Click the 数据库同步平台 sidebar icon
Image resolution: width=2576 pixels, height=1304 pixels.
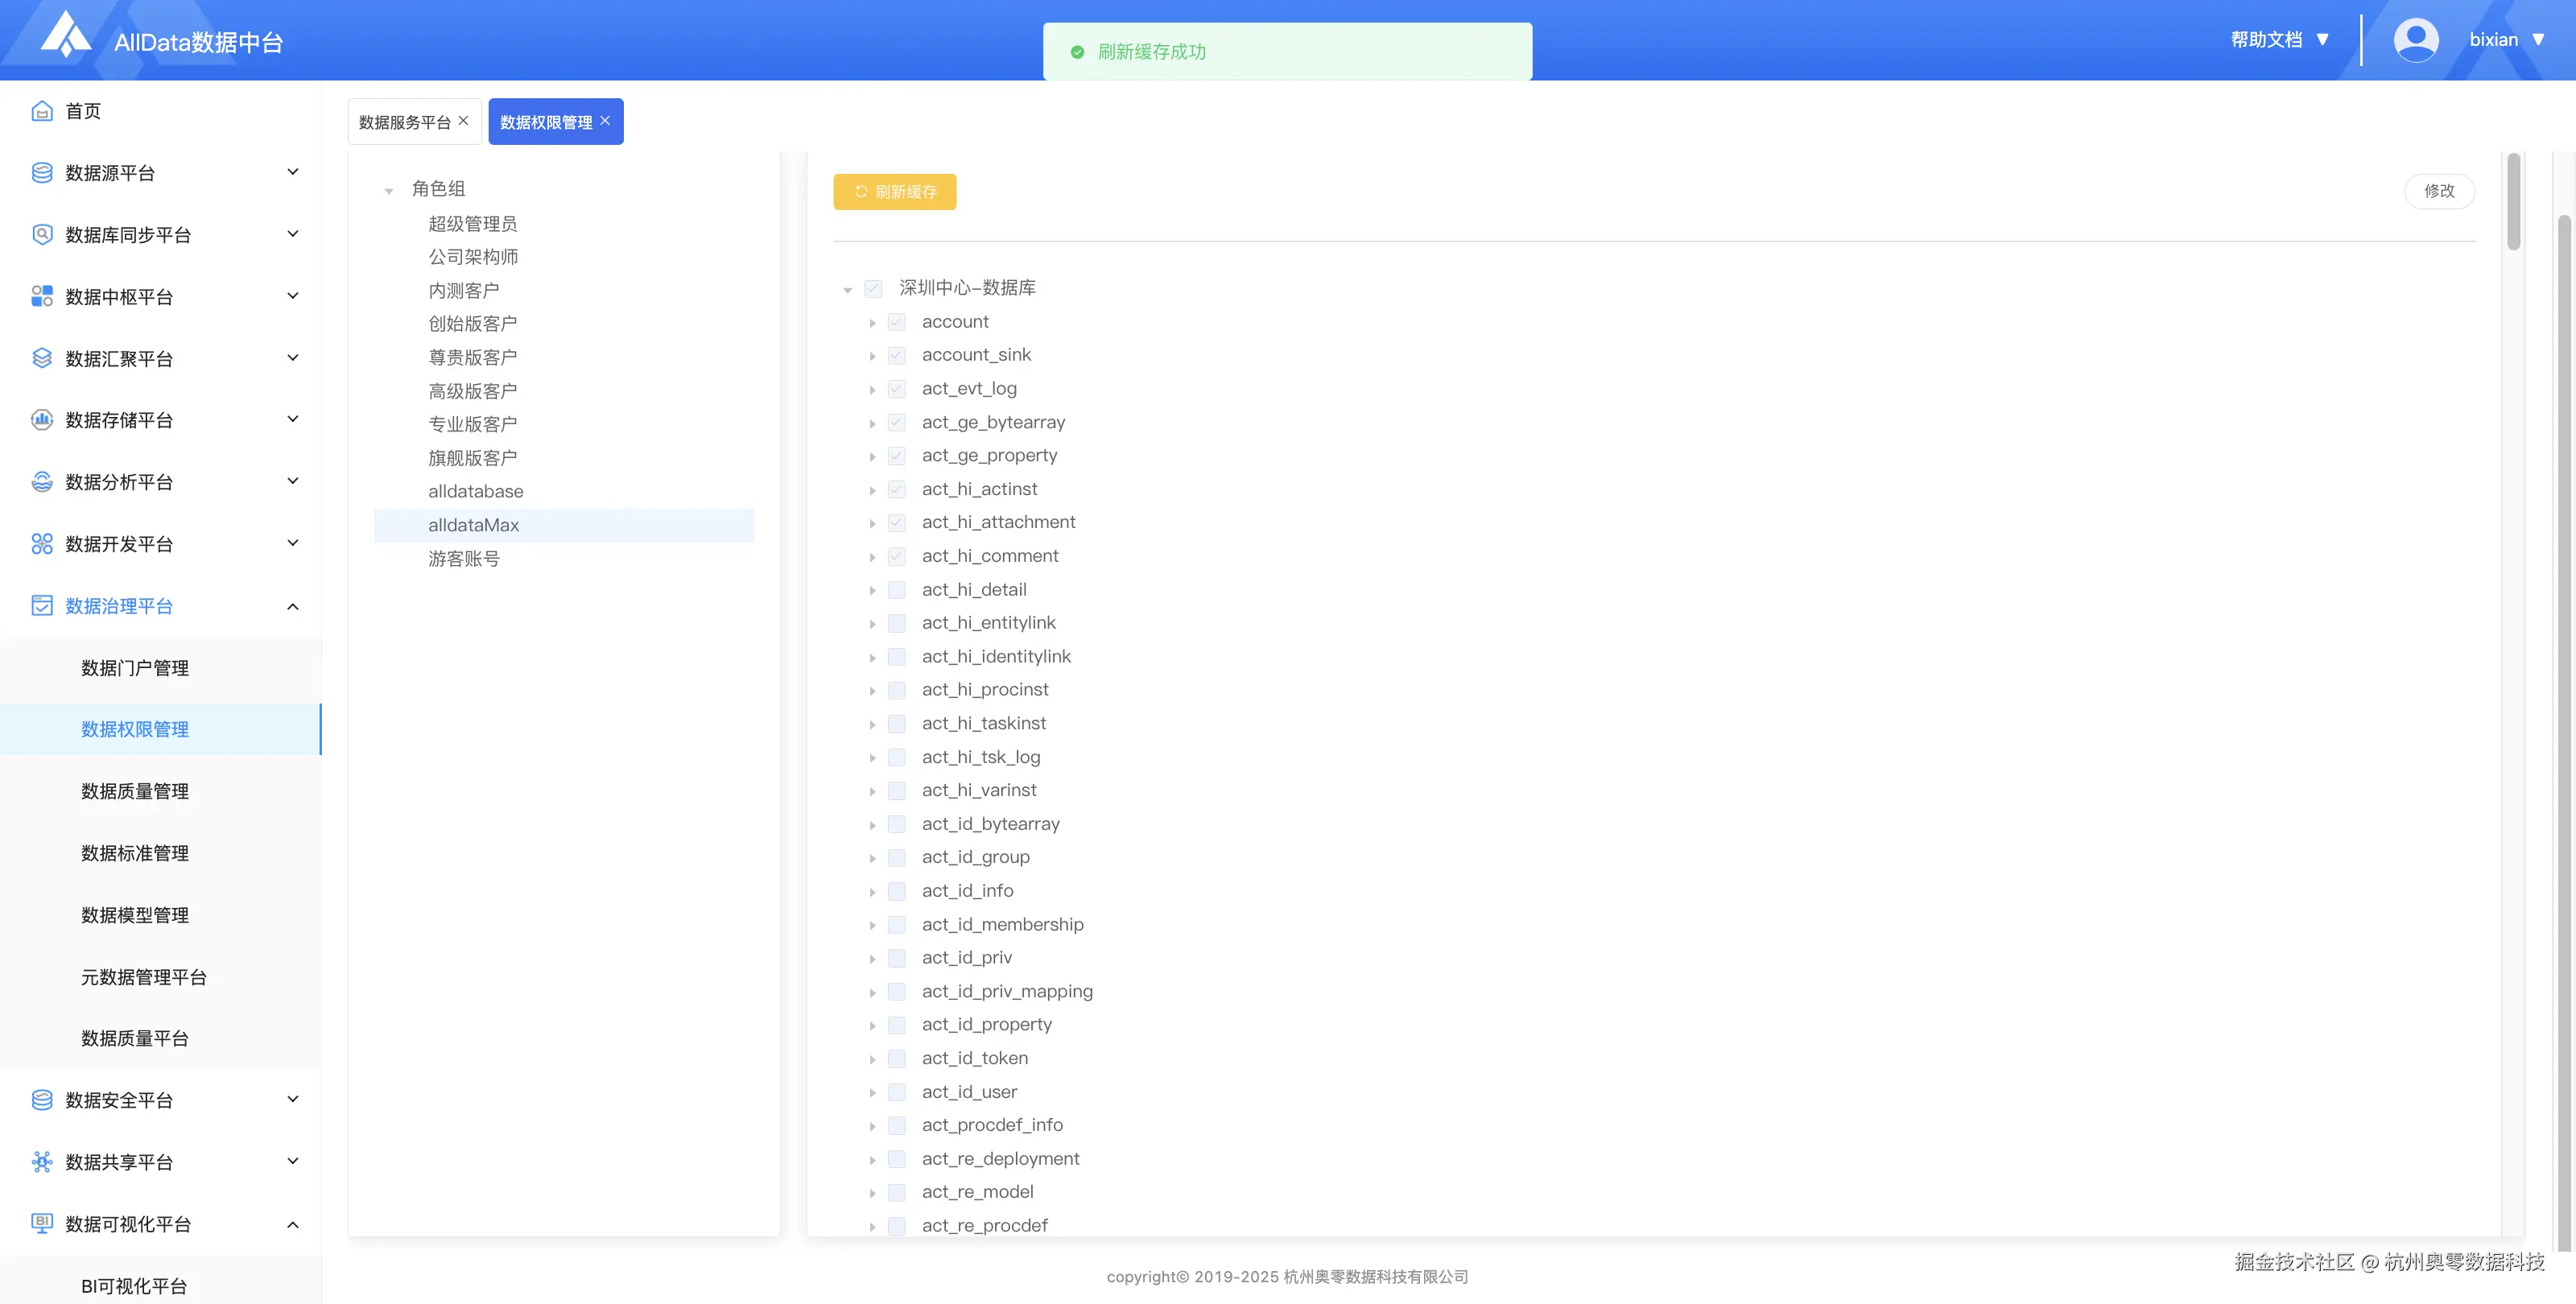click(42, 235)
